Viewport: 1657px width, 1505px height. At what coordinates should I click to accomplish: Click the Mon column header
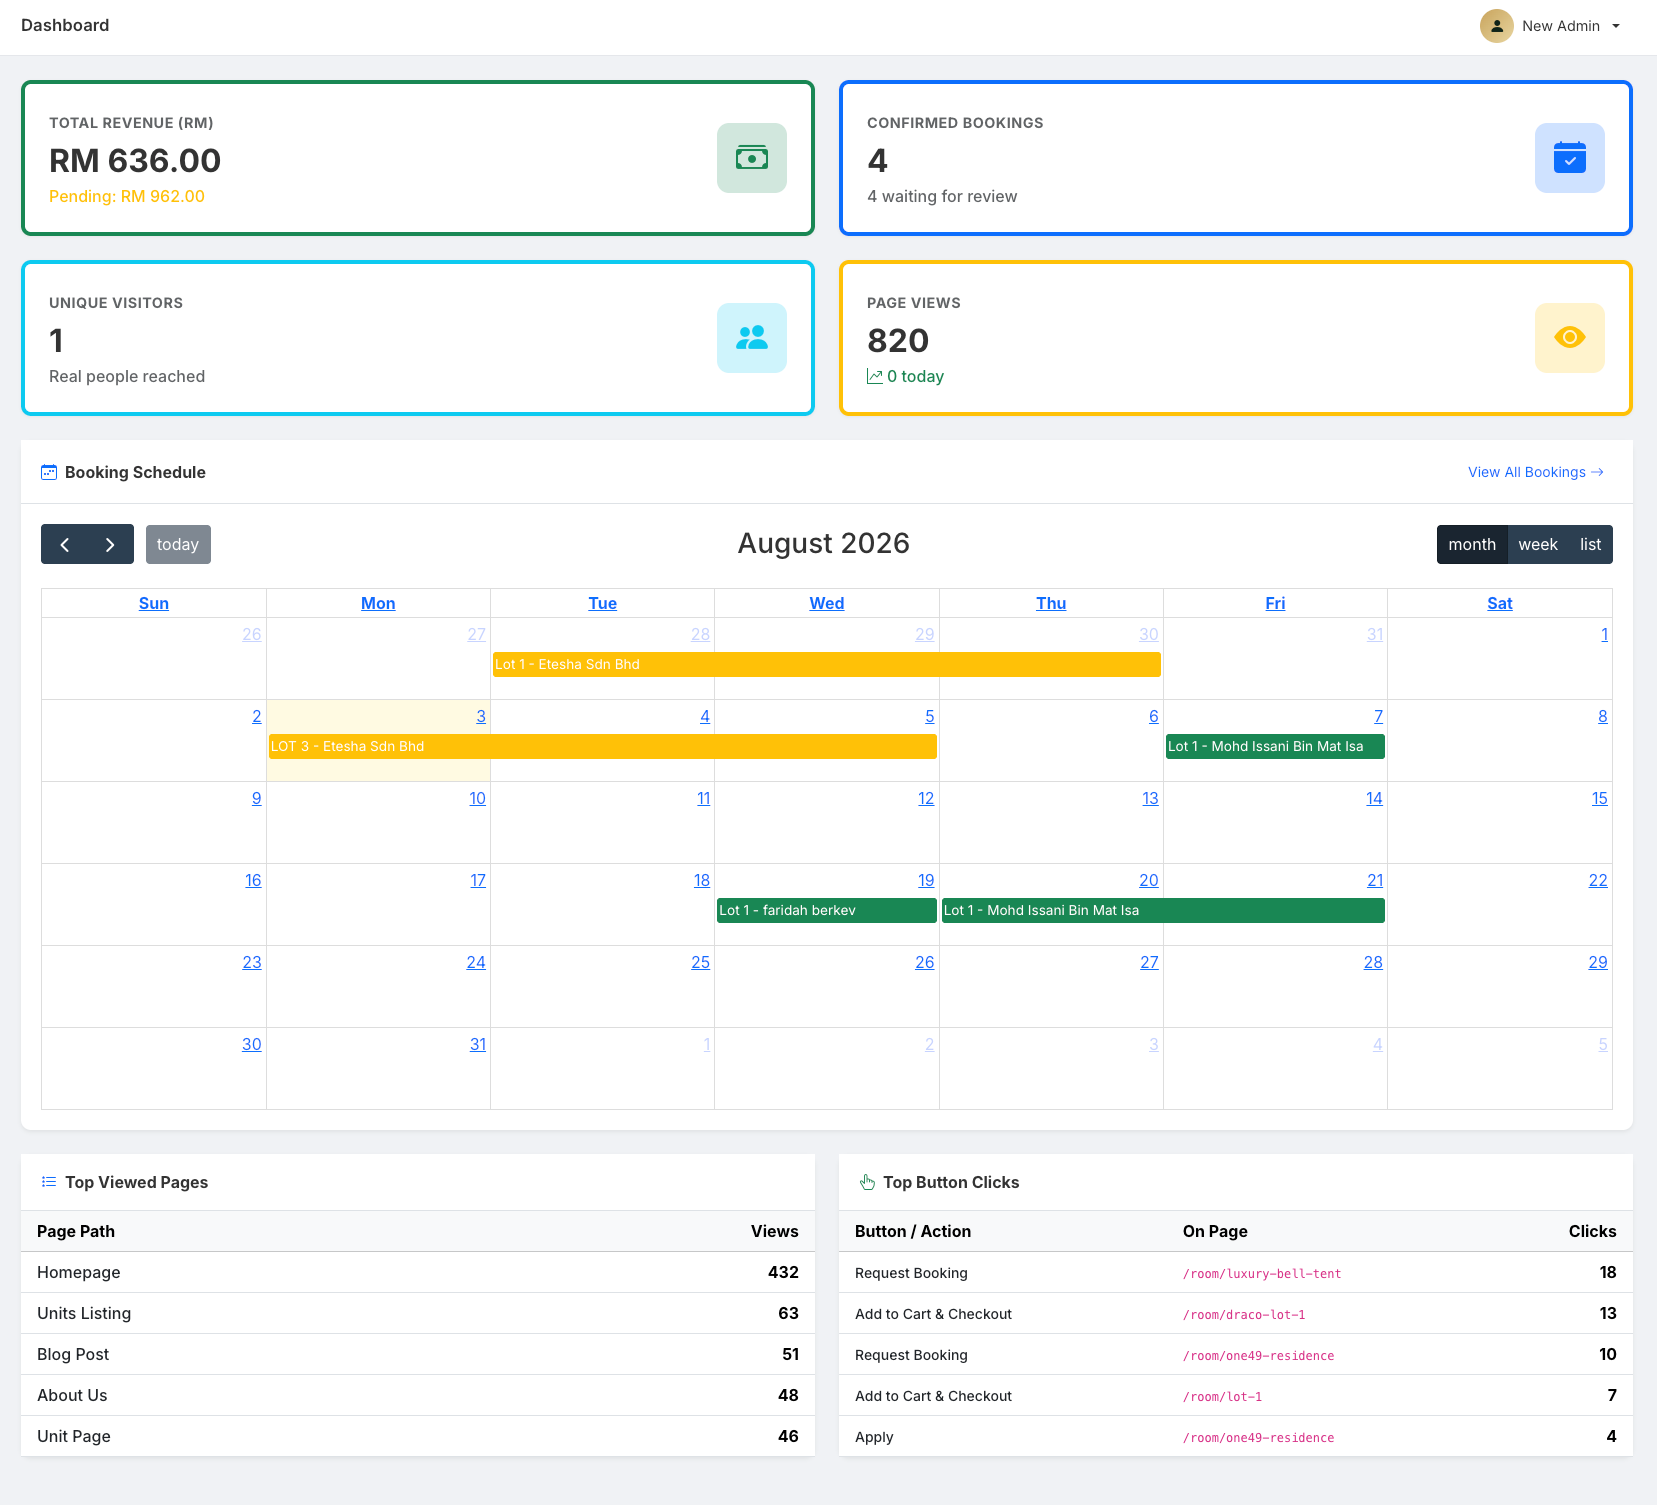(378, 603)
